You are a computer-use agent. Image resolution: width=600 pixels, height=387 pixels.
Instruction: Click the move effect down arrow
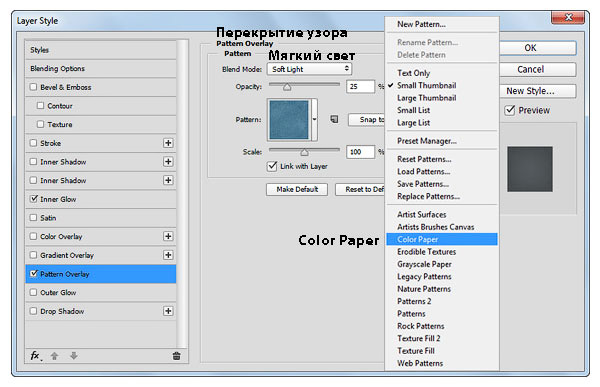[x=74, y=356]
